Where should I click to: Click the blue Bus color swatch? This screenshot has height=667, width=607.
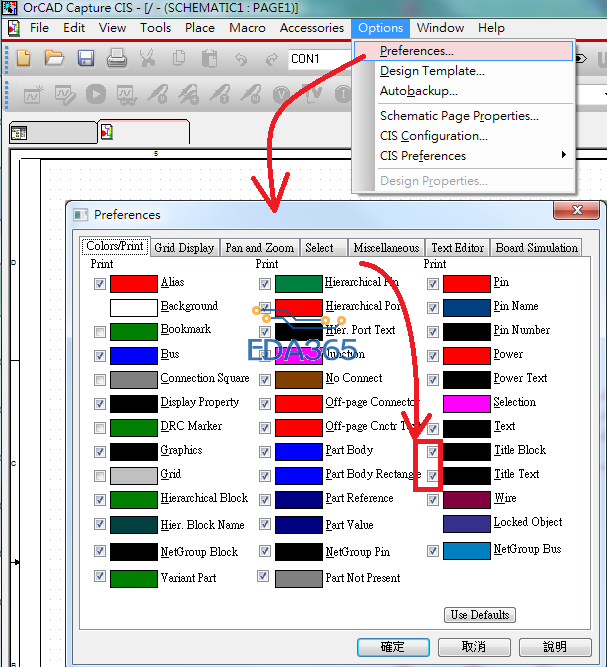[134, 356]
